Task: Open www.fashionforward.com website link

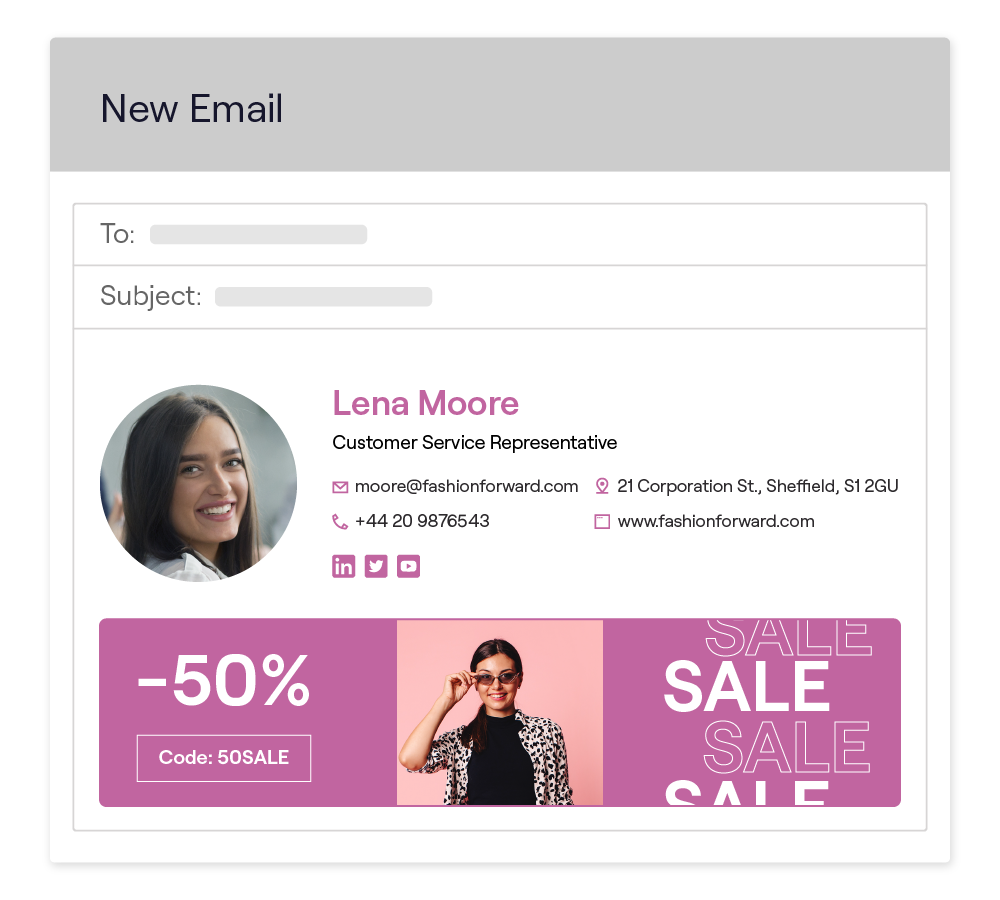Action: pyautogui.click(x=716, y=521)
